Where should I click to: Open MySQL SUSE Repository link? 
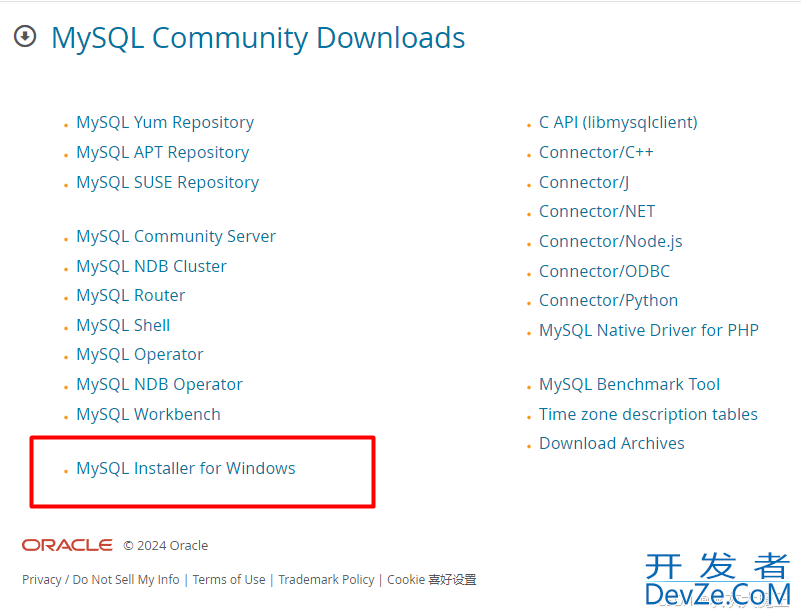[168, 183]
